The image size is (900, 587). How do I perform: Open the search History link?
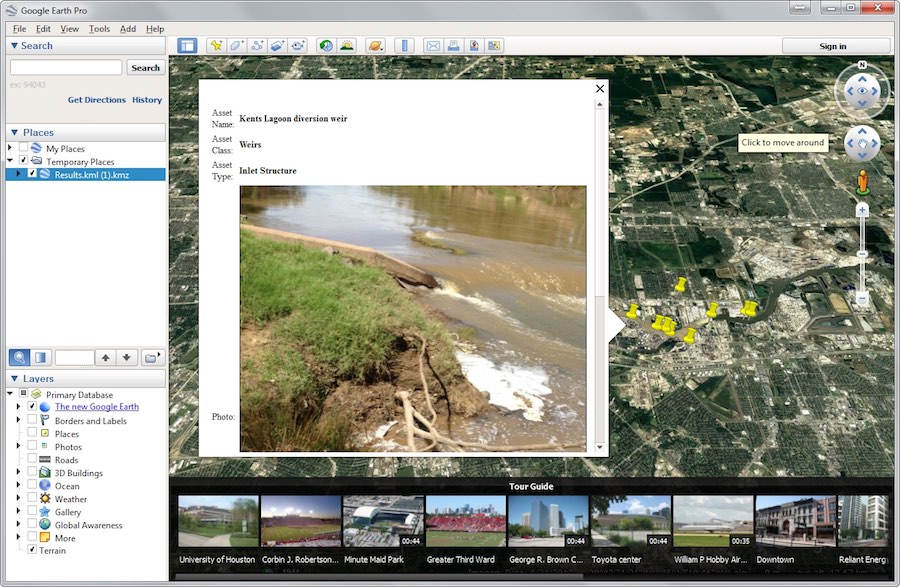pyautogui.click(x=147, y=100)
